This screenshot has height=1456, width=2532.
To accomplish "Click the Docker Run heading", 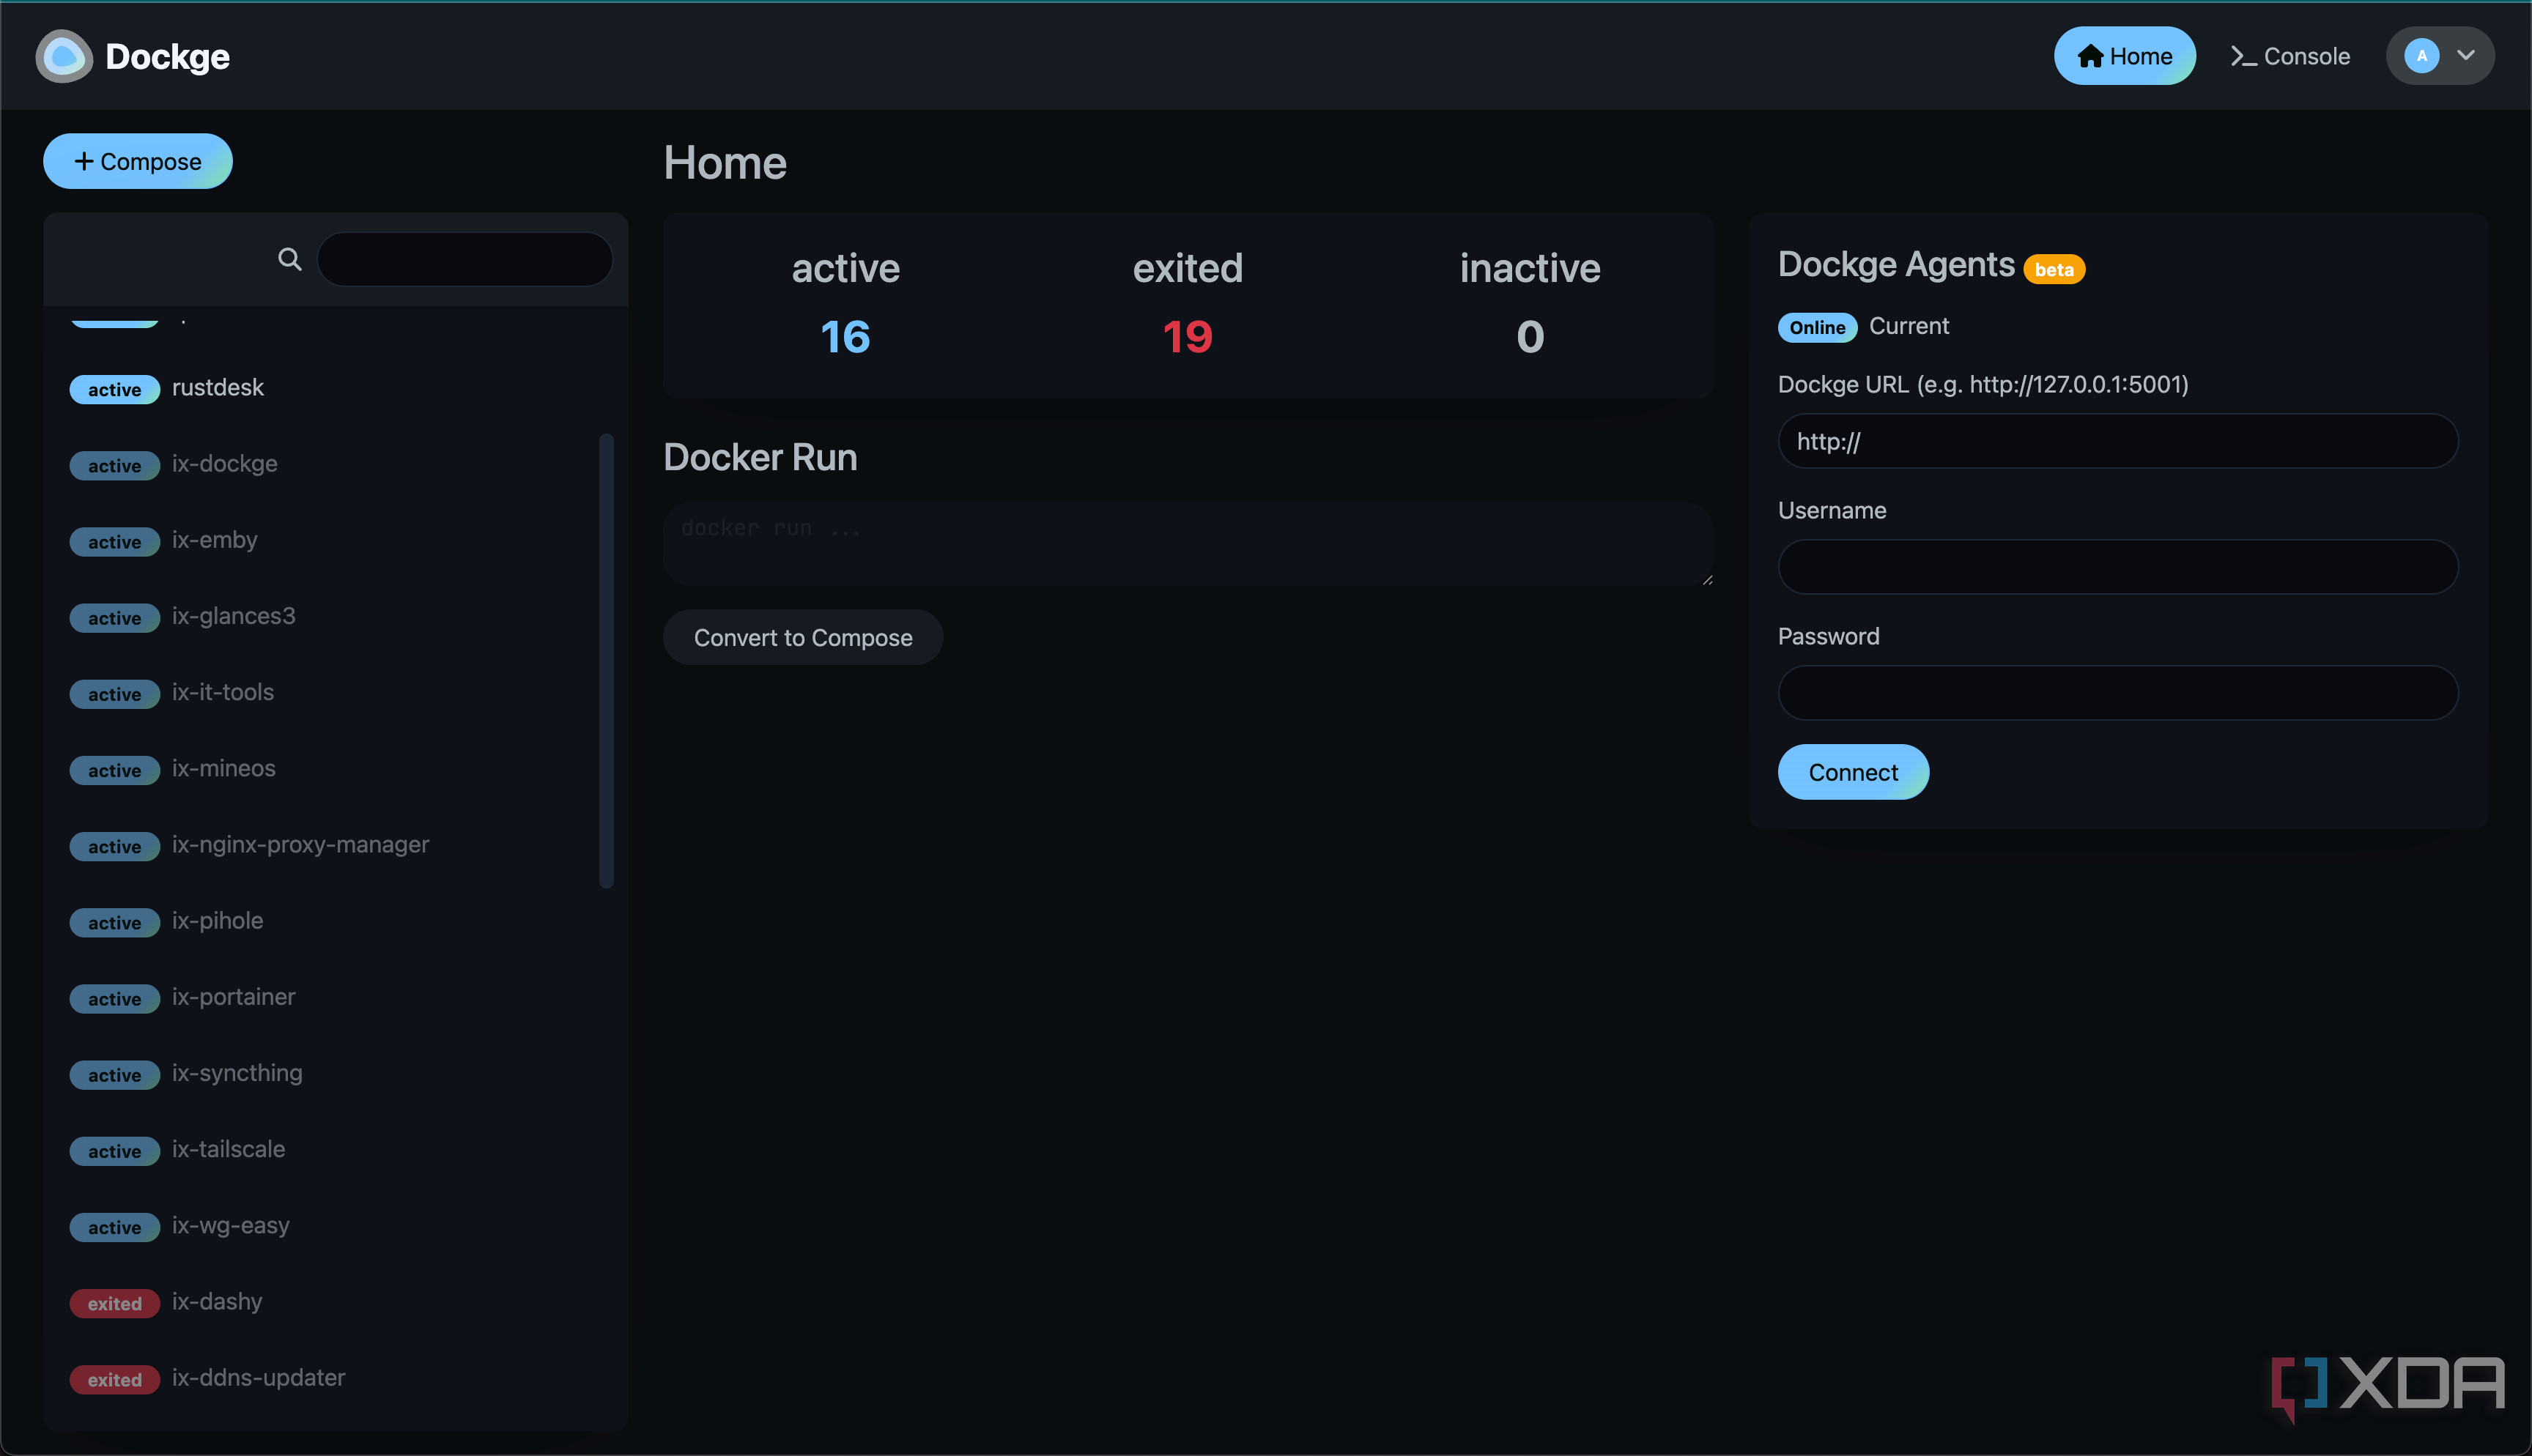I will click(760, 457).
